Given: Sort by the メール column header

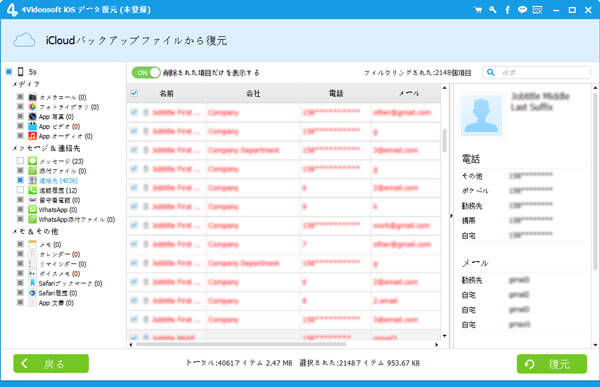Looking at the screenshot, I should point(409,93).
